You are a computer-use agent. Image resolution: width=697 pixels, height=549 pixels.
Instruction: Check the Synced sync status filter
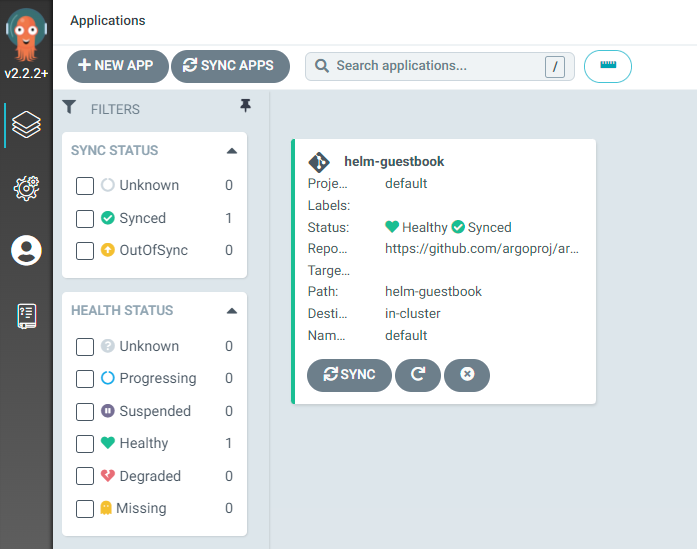point(84,218)
